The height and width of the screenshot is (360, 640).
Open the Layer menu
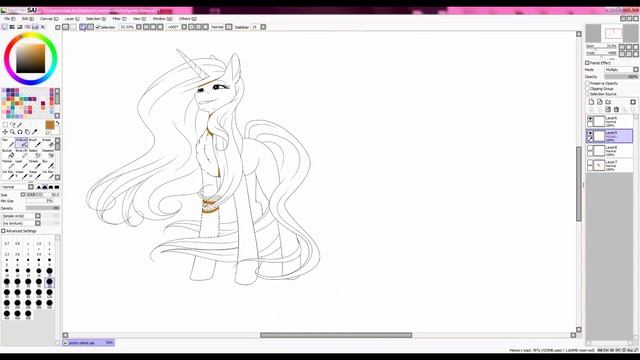72,19
